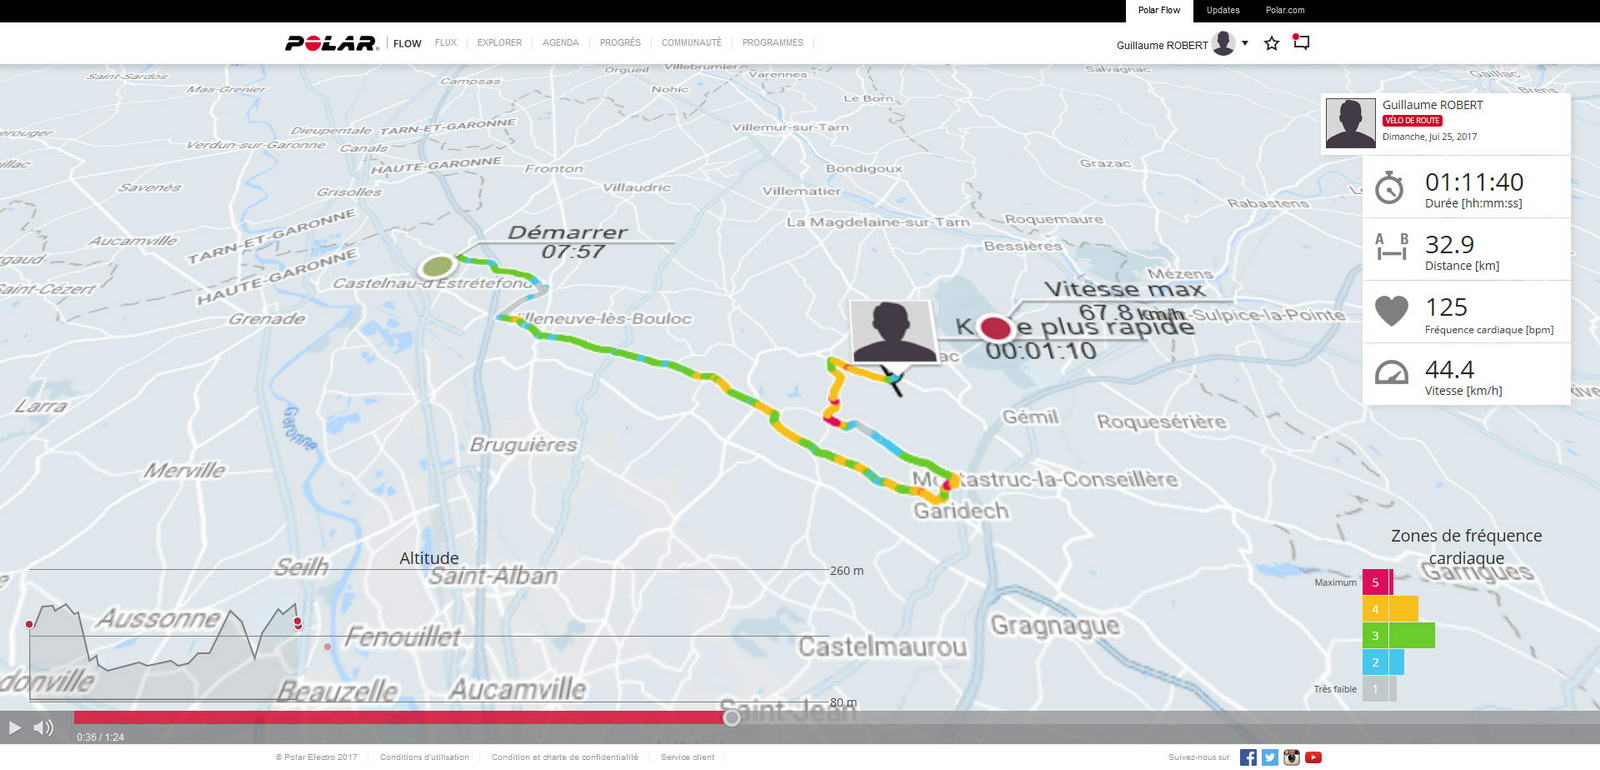Click the green start point marker
Image resolution: width=1600 pixels, height=770 pixels.
tap(437, 266)
